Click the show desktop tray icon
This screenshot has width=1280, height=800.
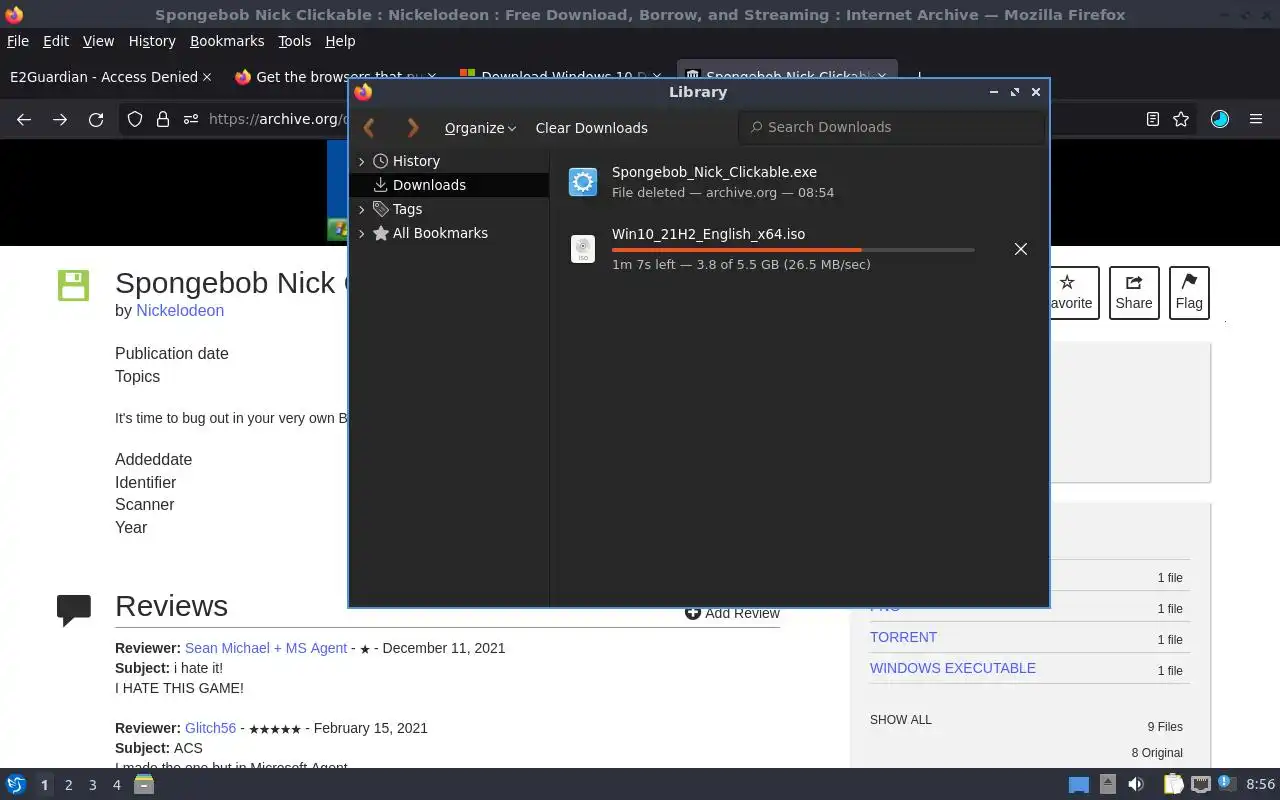tap(1078, 785)
